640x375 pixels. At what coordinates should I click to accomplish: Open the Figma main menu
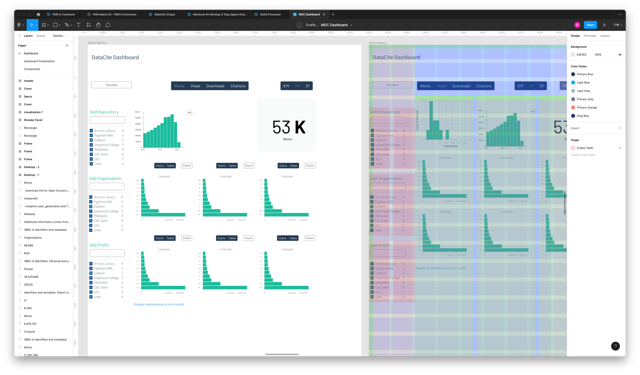(20, 25)
